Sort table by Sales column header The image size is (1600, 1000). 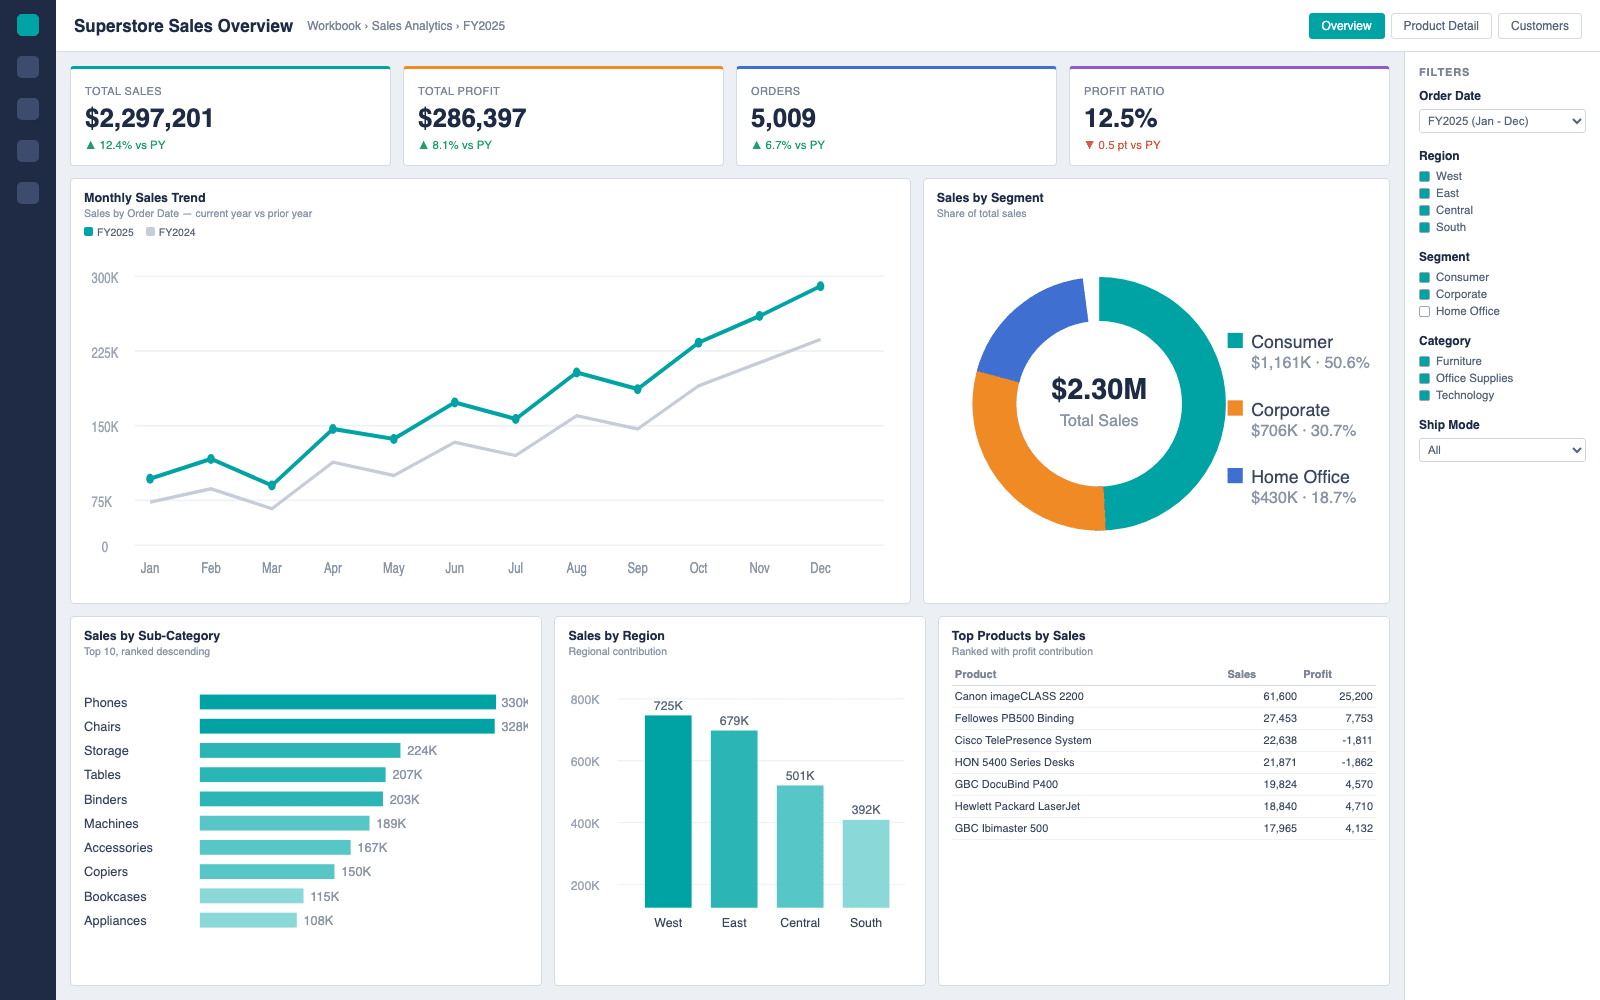(x=1241, y=674)
